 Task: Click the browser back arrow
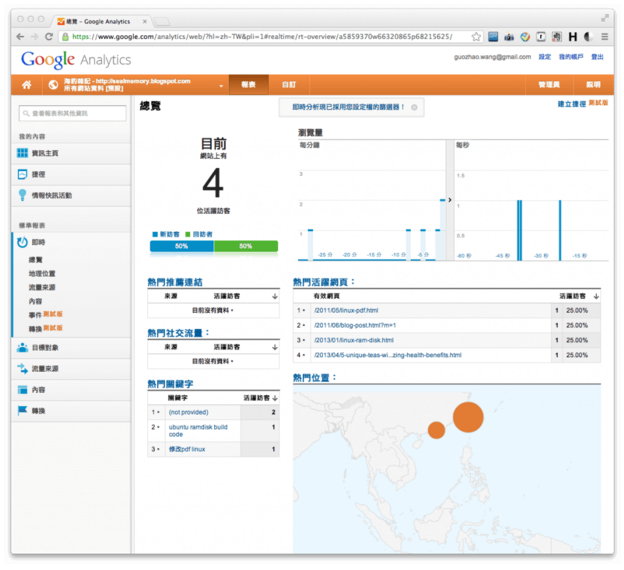(20, 37)
